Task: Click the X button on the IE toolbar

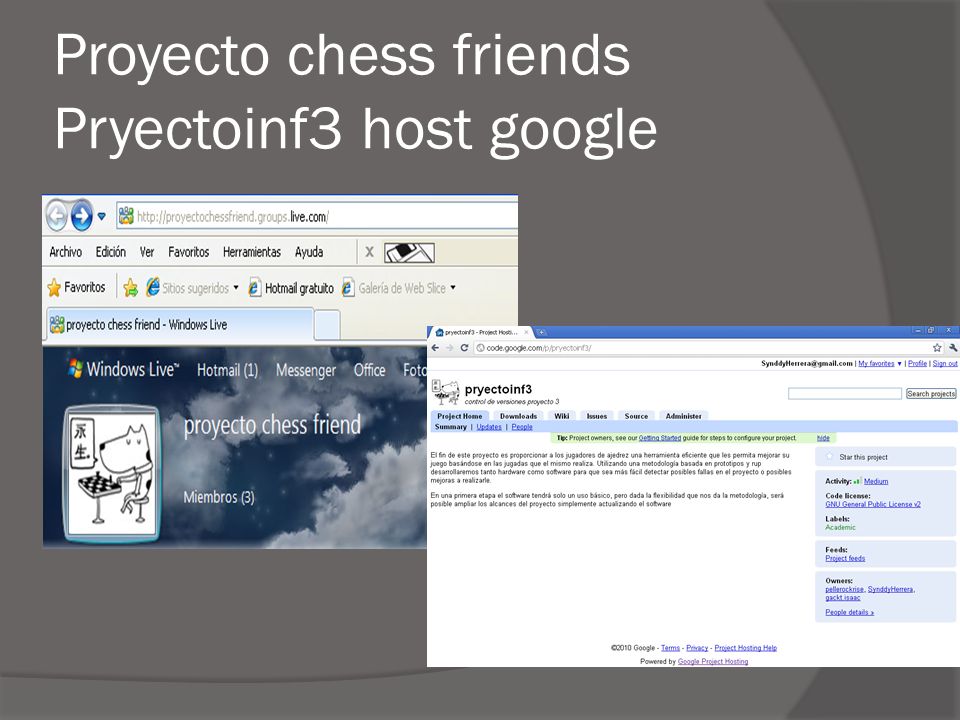Action: (x=369, y=252)
